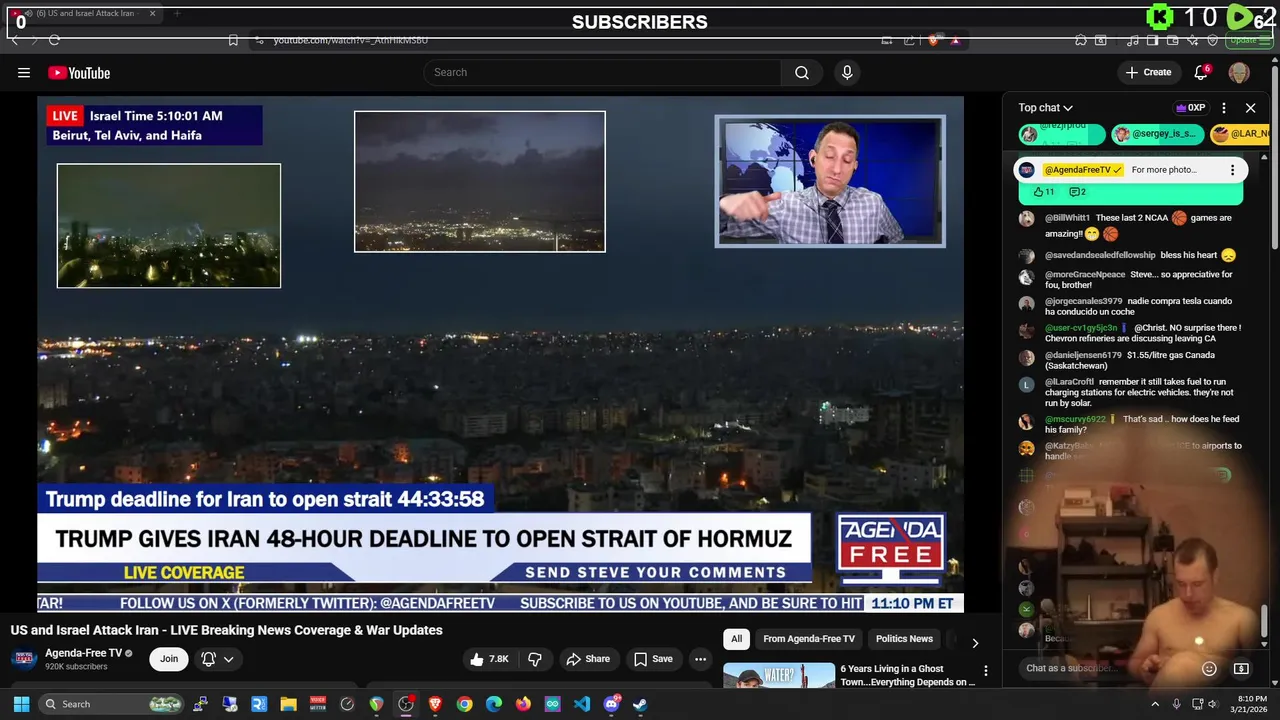Select the From Agenda-Free TV chip
The height and width of the screenshot is (720, 1280).
click(x=809, y=639)
